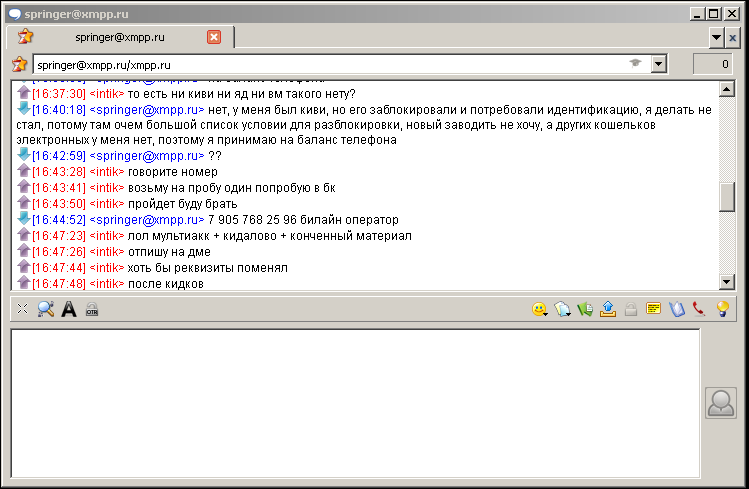The height and width of the screenshot is (489, 749).
Task: Click the red phone call icon
Action: tap(699, 309)
